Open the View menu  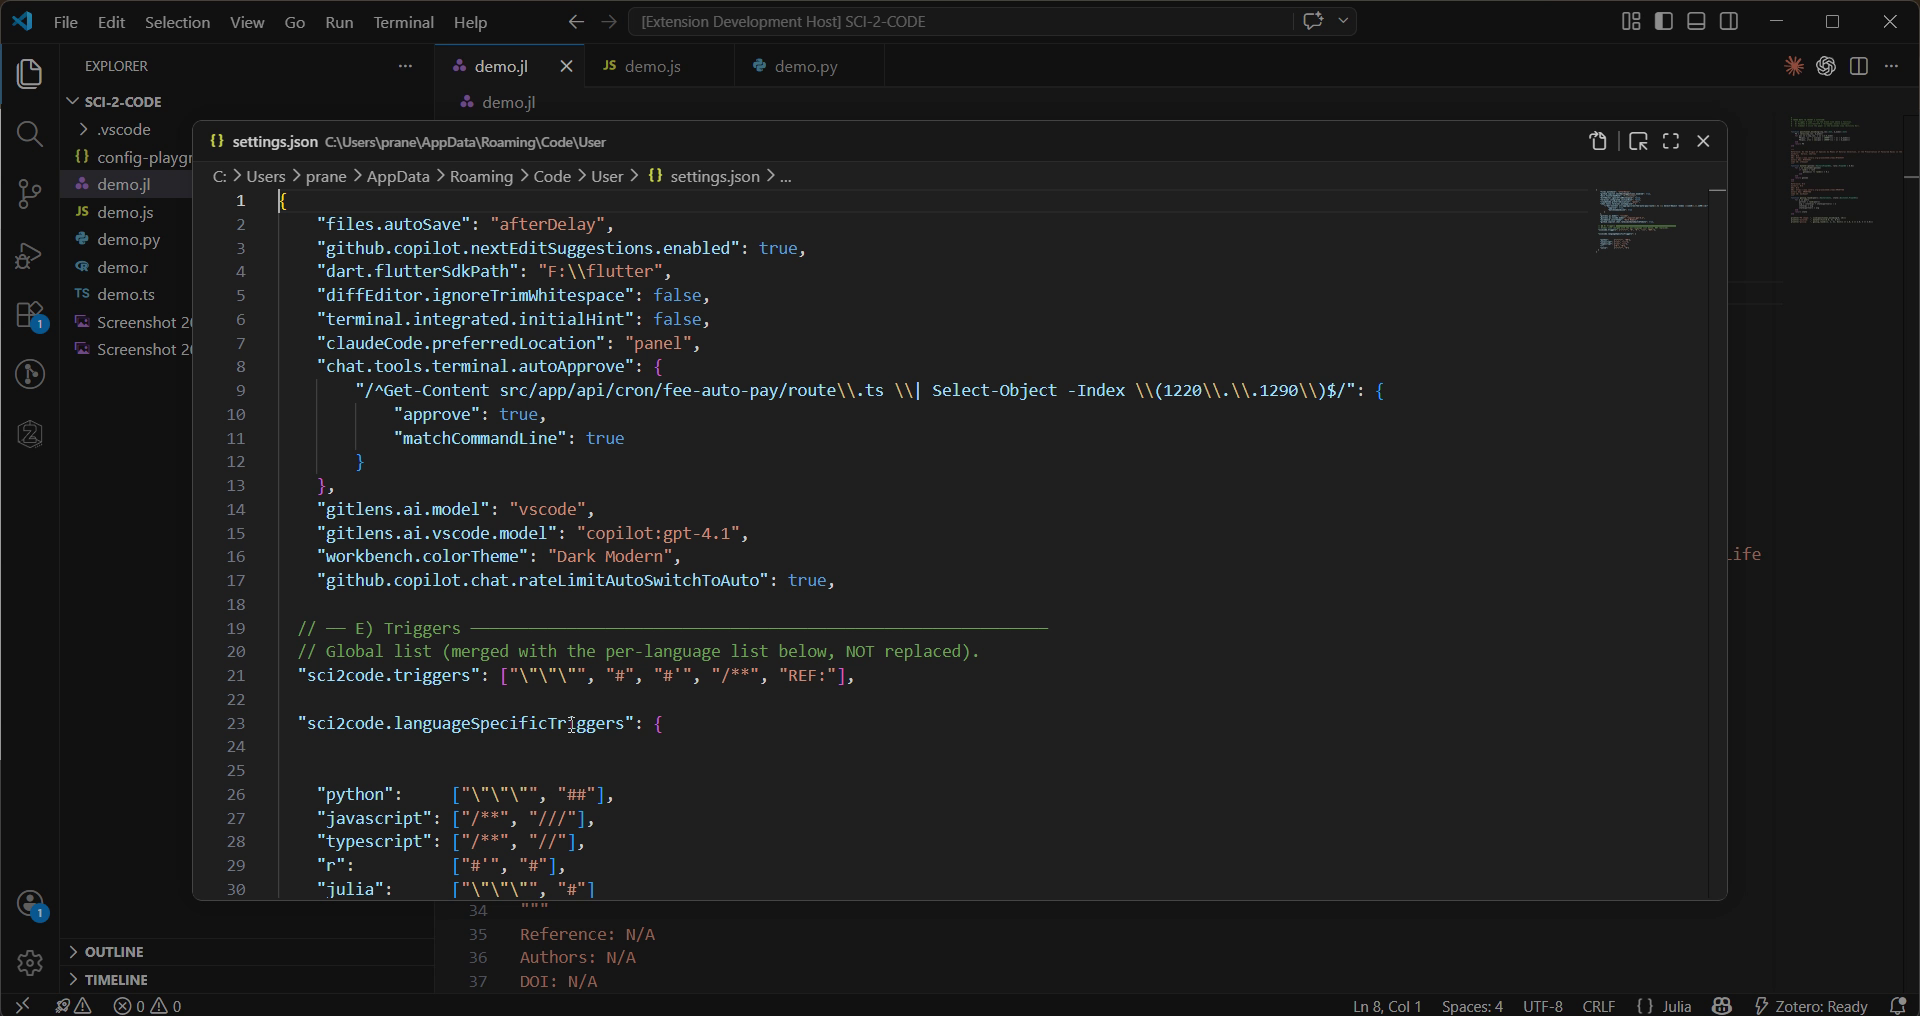247,22
